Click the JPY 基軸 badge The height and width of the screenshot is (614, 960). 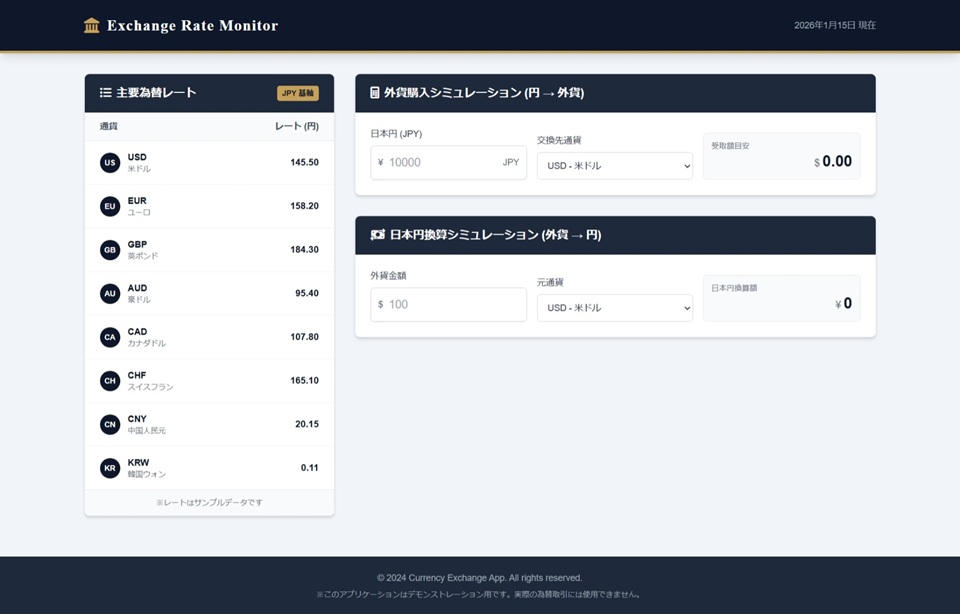pos(298,93)
